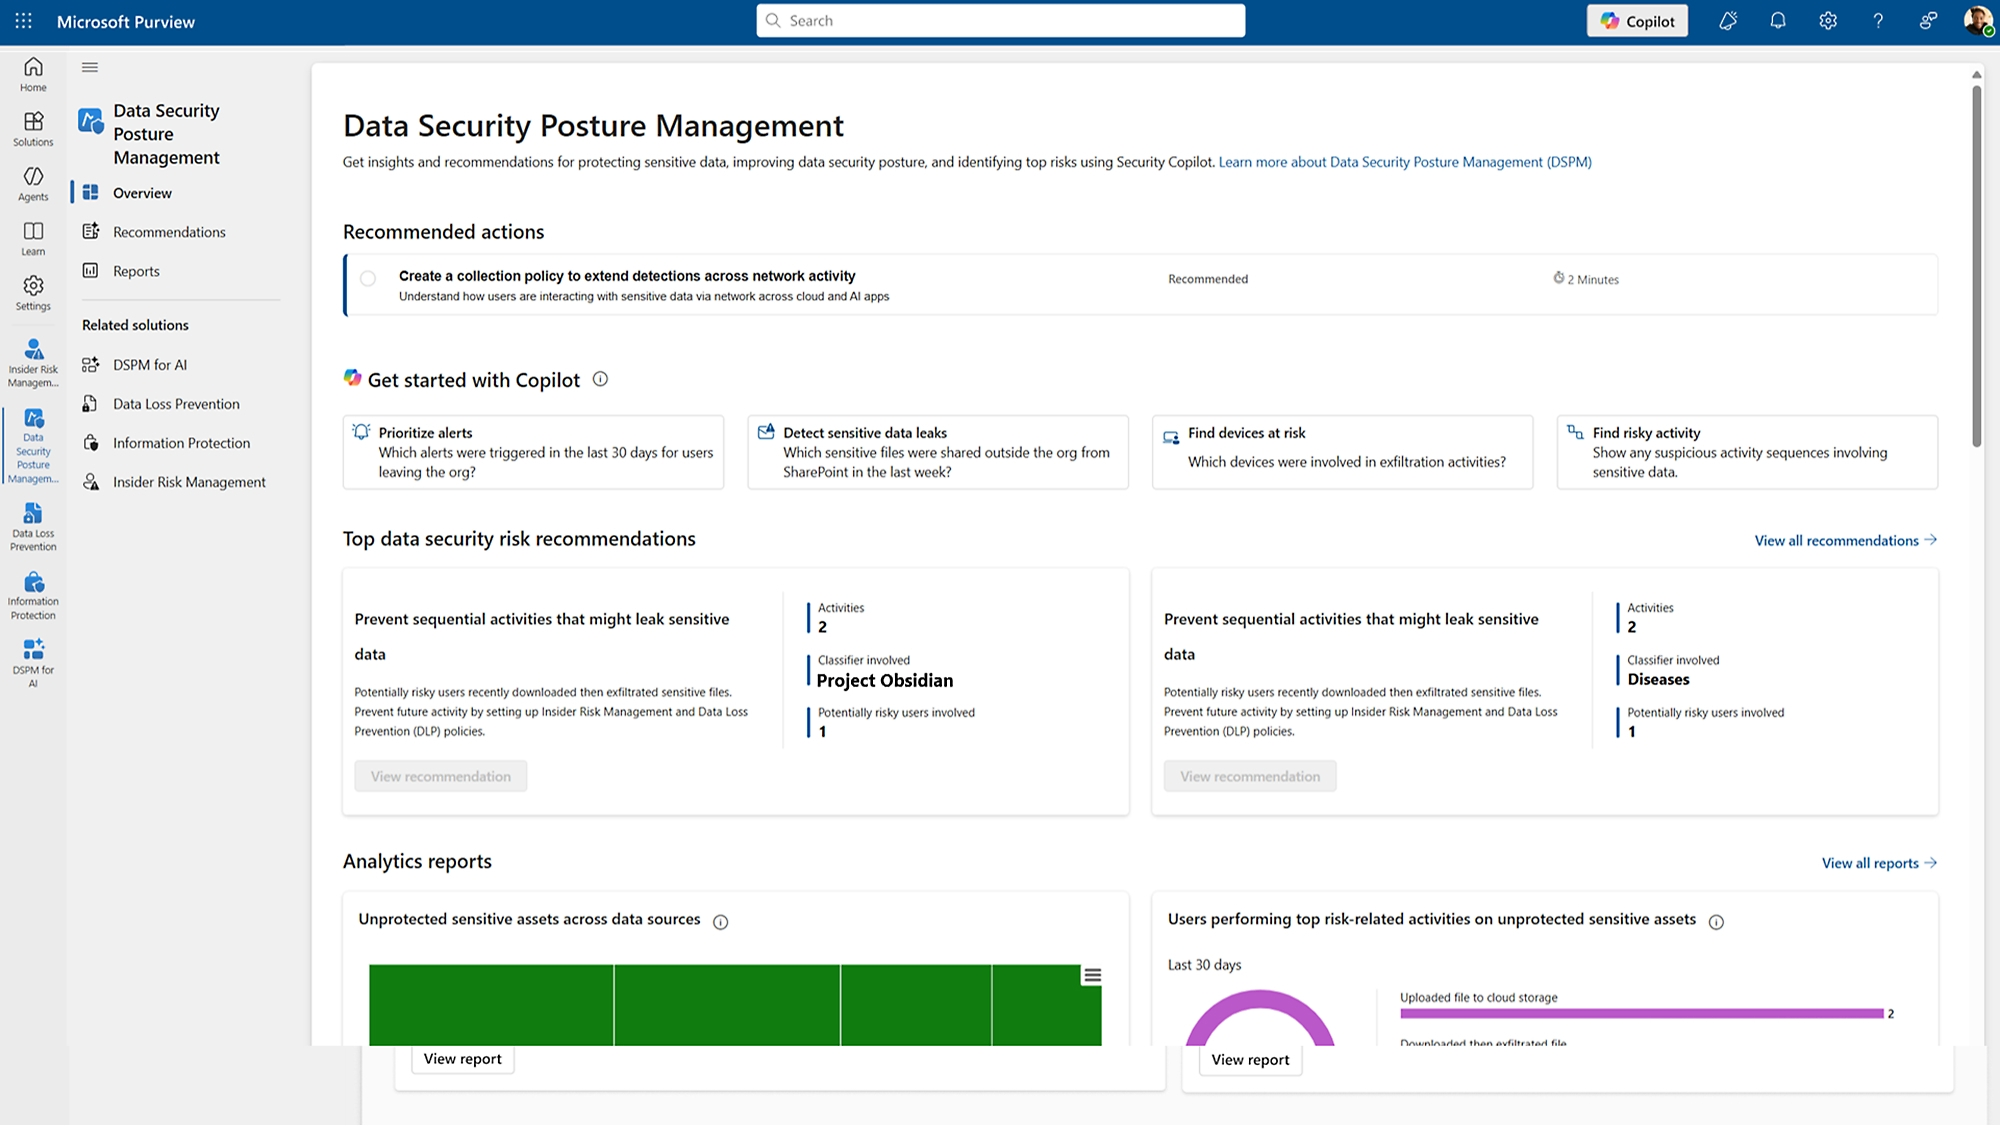Open the notifications bell
This screenshot has height=1126, width=2000.
pos(1778,21)
